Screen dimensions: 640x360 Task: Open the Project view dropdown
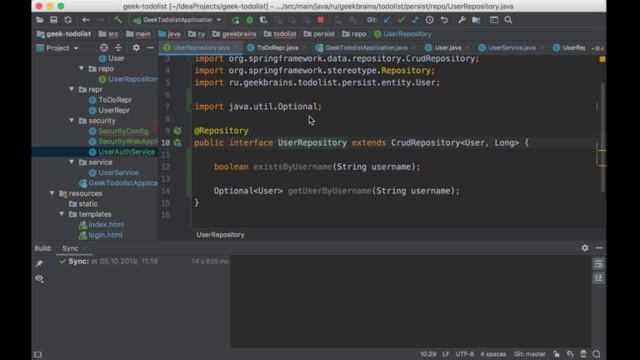[58, 48]
